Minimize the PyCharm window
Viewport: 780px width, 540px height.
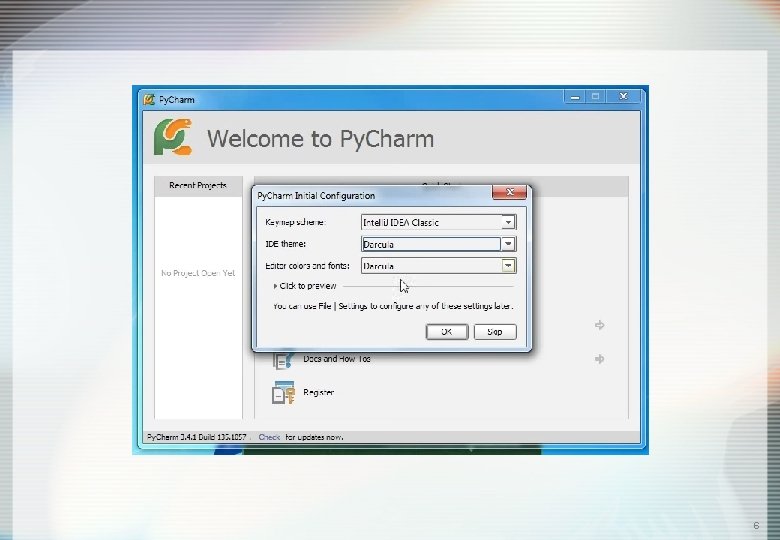tap(575, 96)
